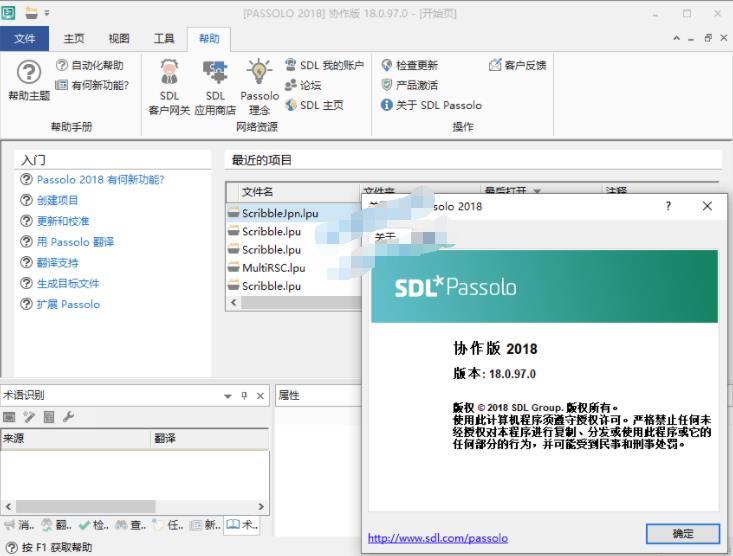Pin the 术语识别 panel
Screen dimensions: 733x556
point(244,396)
